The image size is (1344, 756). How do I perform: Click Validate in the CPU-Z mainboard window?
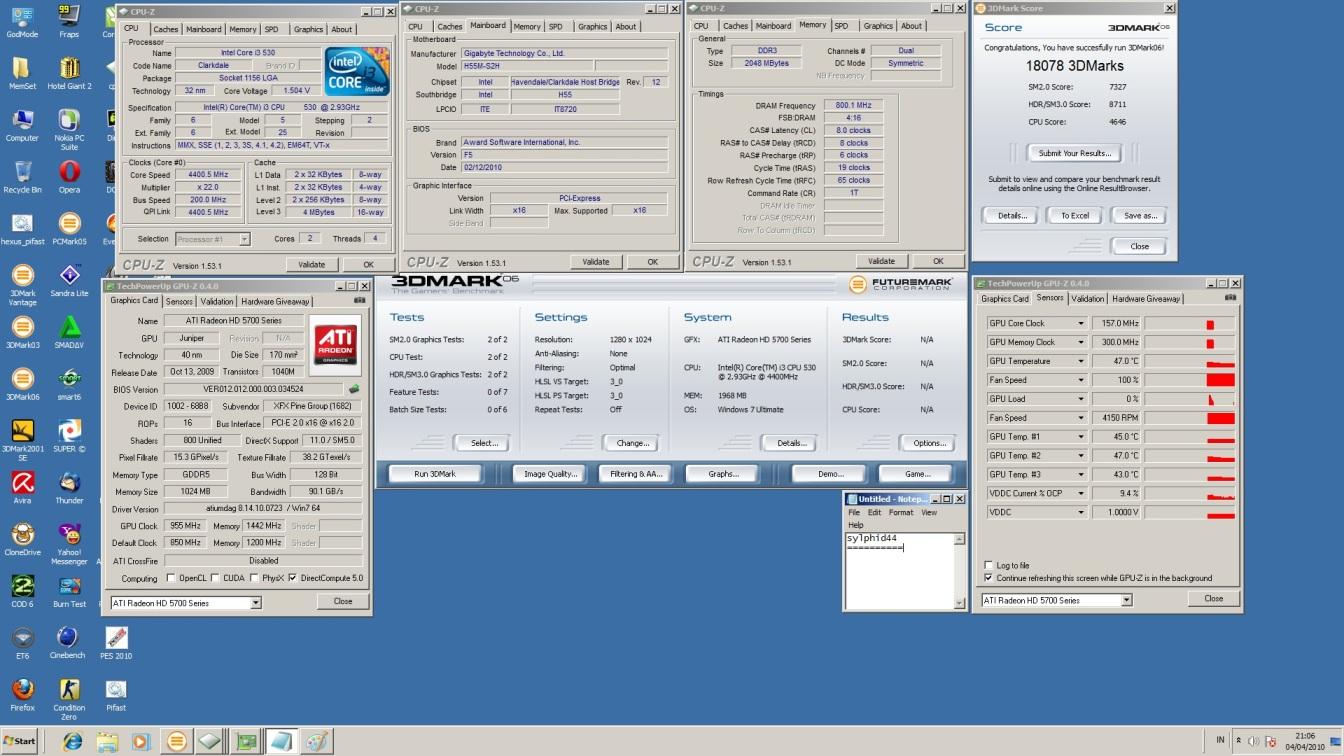(596, 262)
